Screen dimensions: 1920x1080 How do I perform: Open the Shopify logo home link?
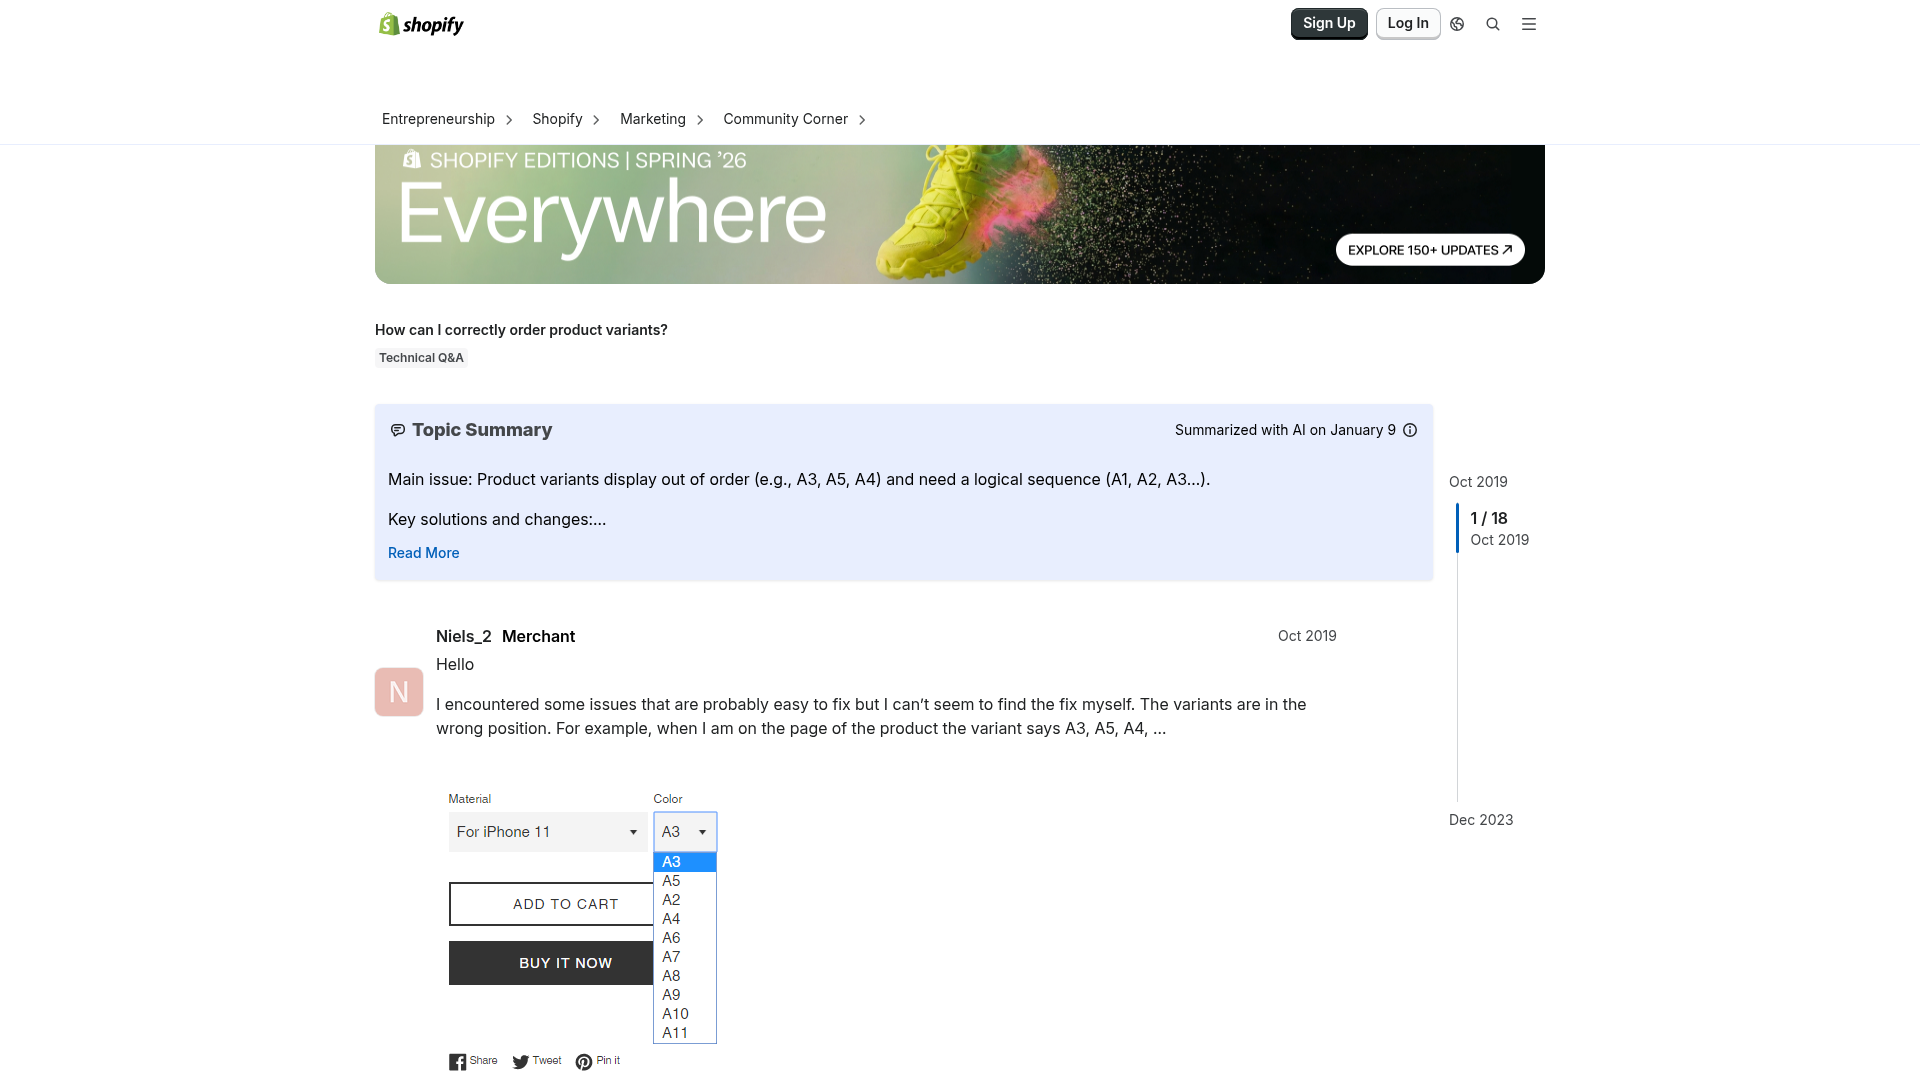point(421,24)
